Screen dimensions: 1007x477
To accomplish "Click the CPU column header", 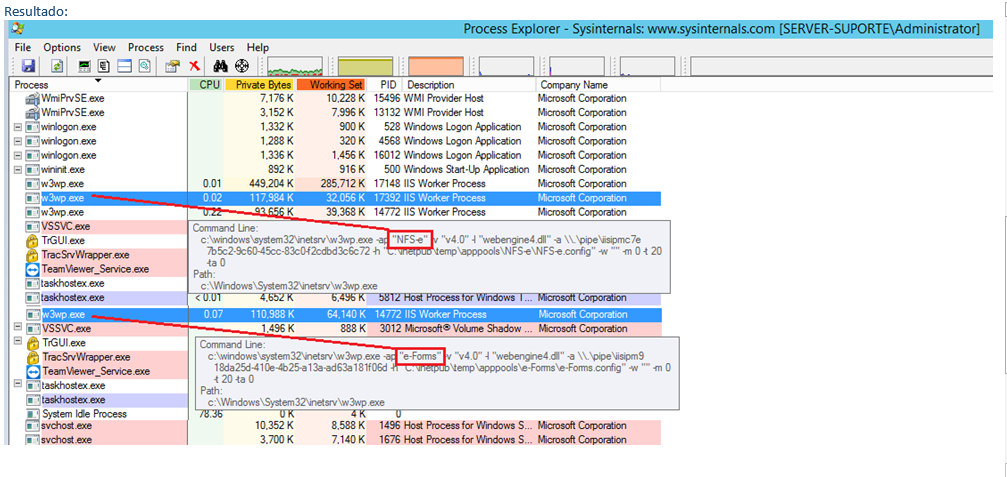I will point(208,85).
